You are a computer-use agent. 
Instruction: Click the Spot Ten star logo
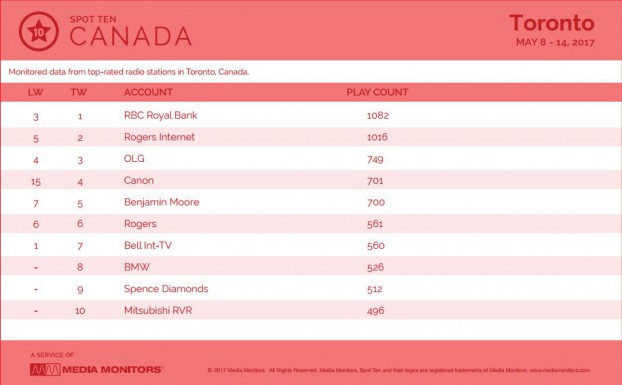coord(38,31)
